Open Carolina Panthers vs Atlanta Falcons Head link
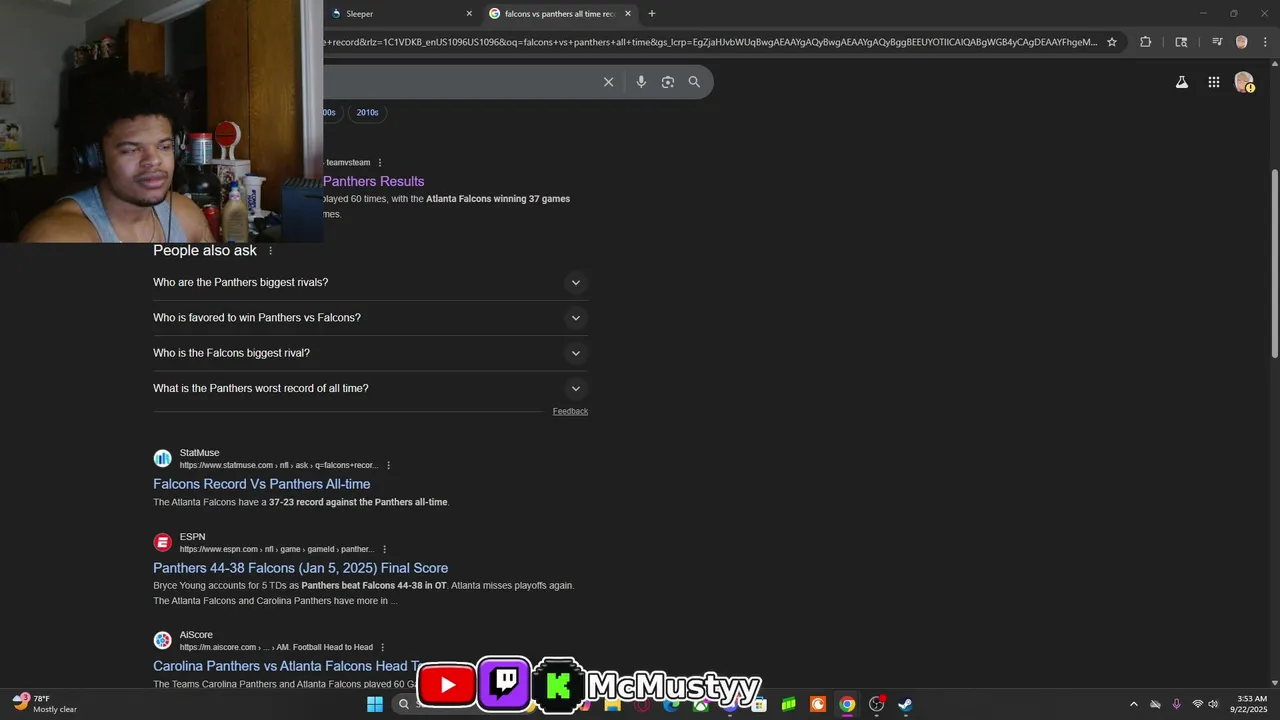 point(284,666)
